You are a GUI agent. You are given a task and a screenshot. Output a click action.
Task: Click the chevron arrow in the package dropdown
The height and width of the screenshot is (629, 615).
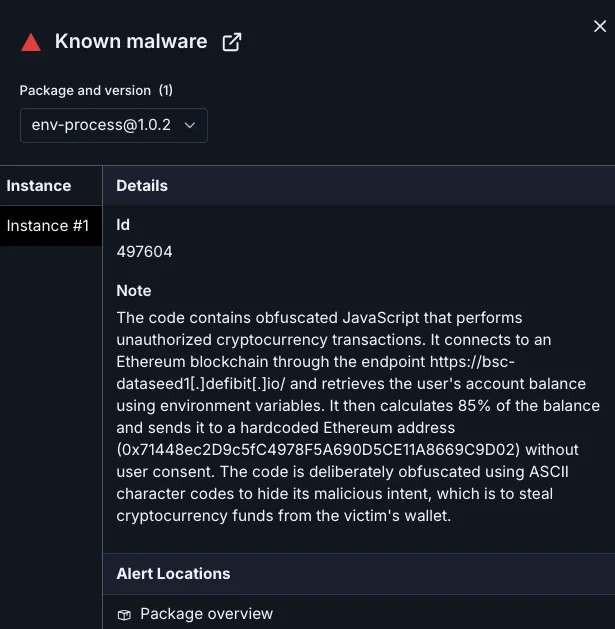click(190, 125)
